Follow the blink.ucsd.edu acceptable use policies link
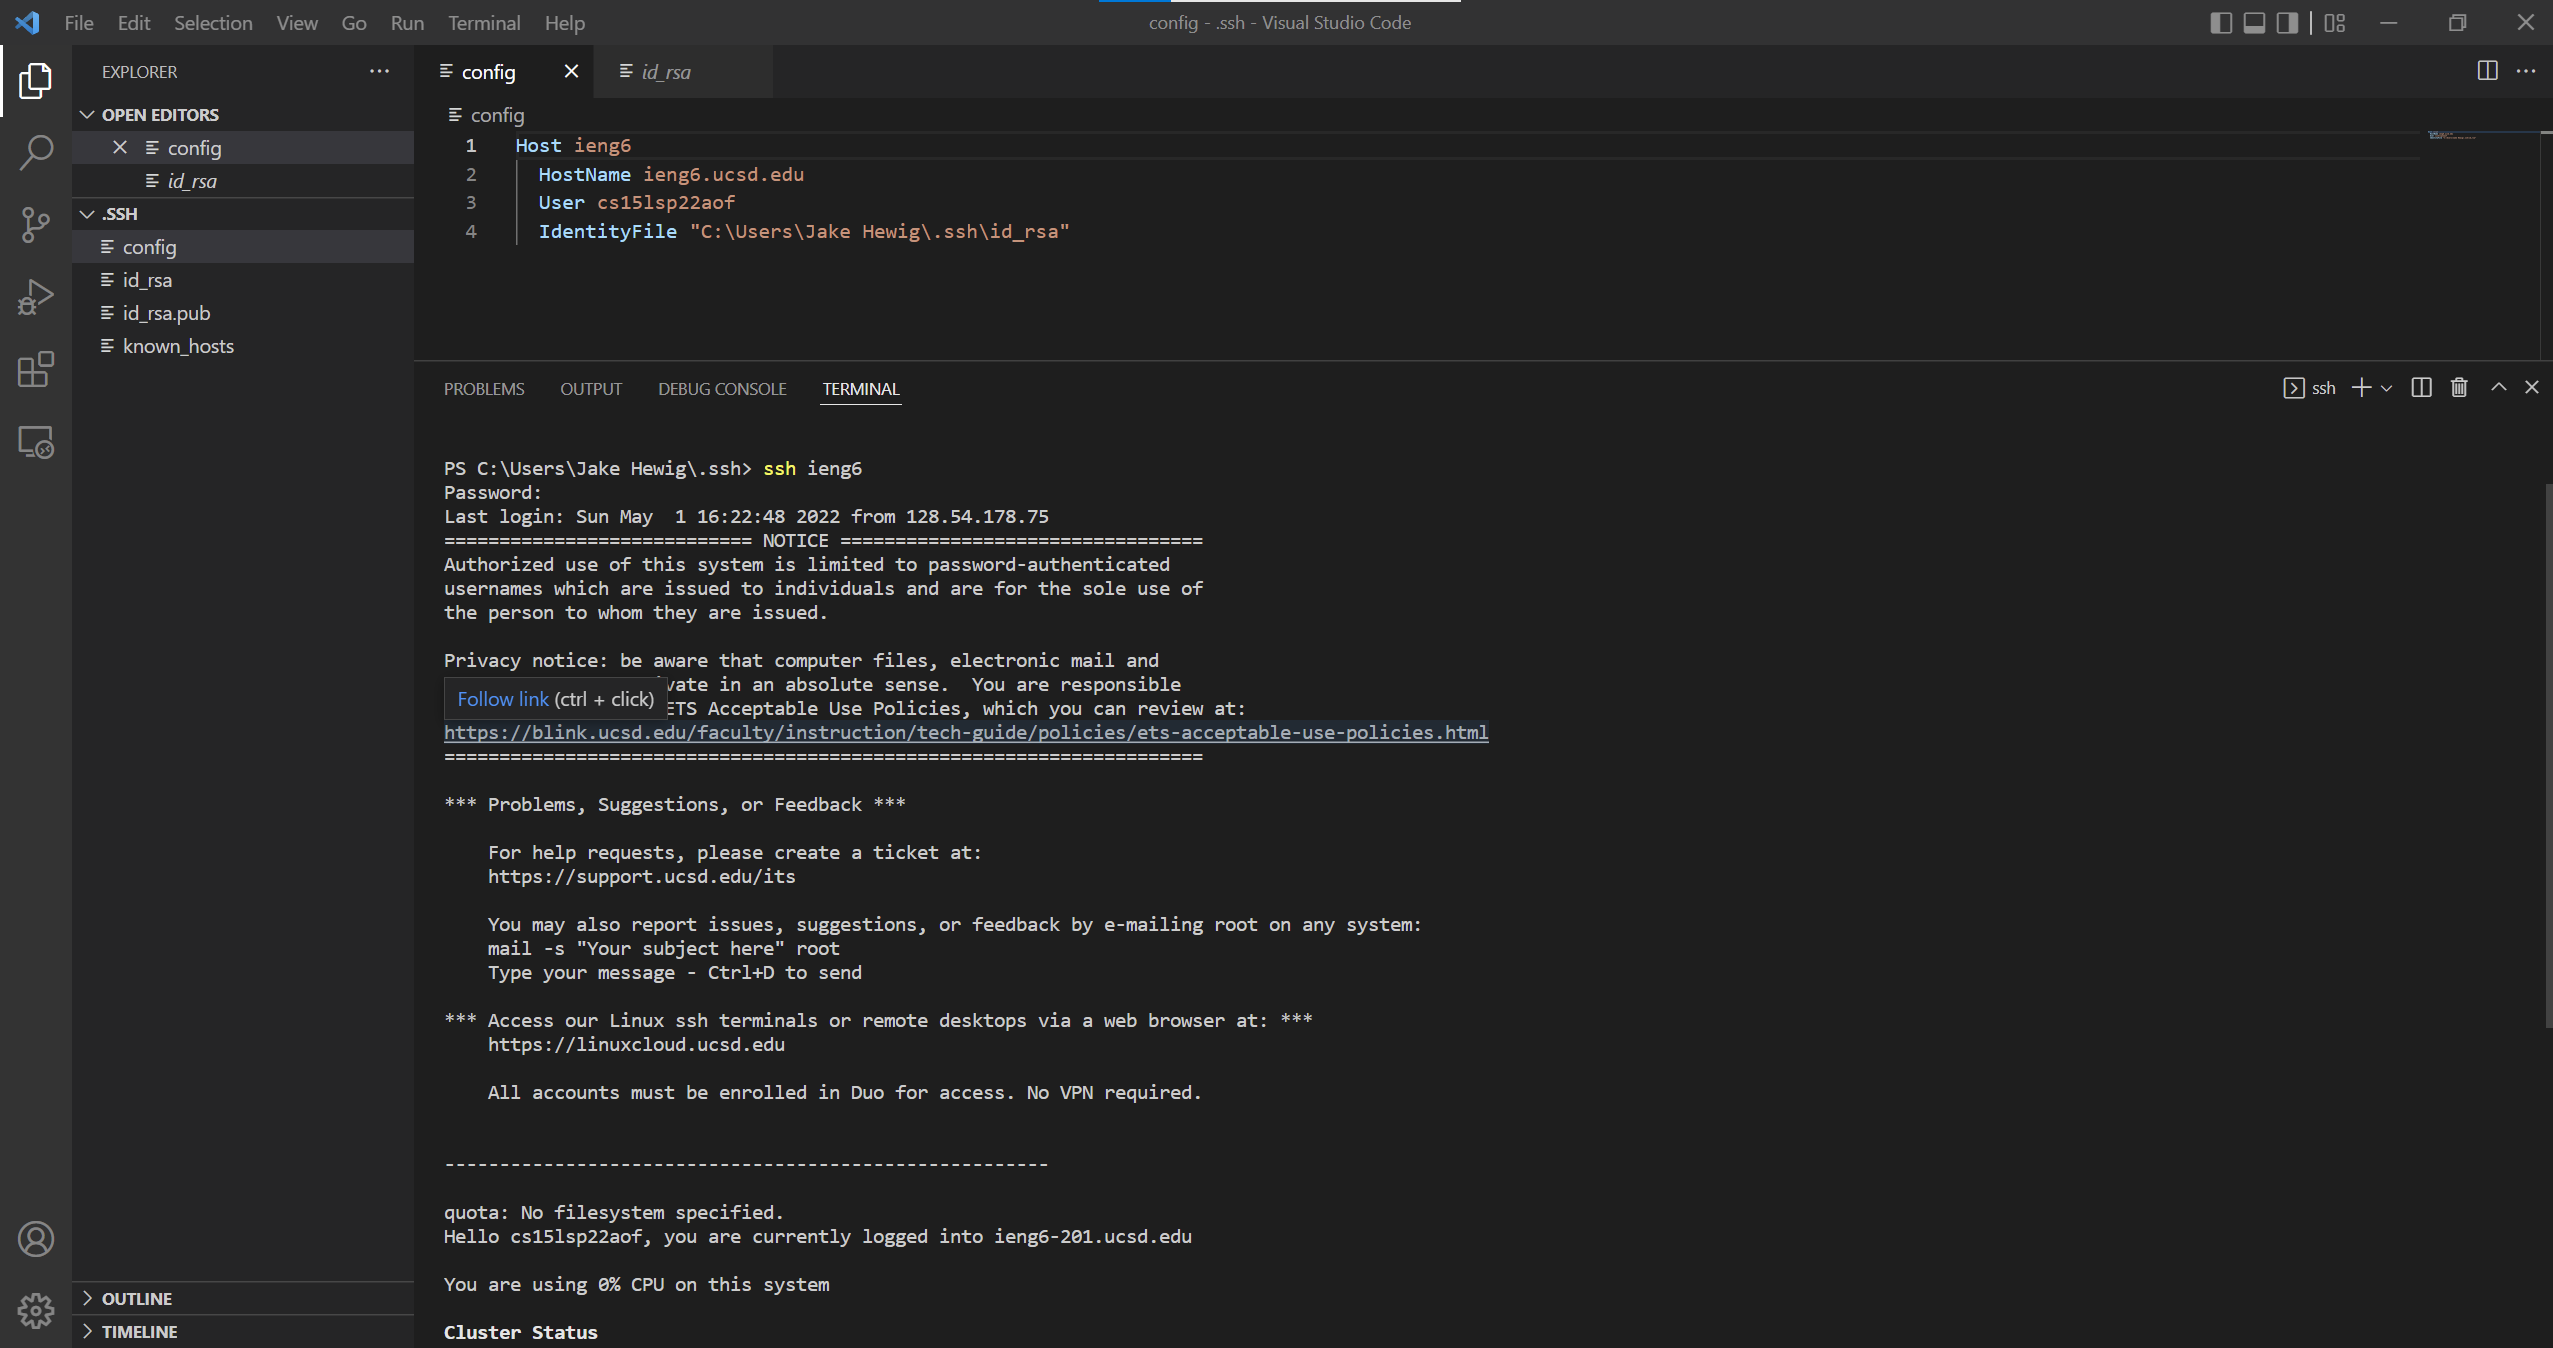 [965, 733]
